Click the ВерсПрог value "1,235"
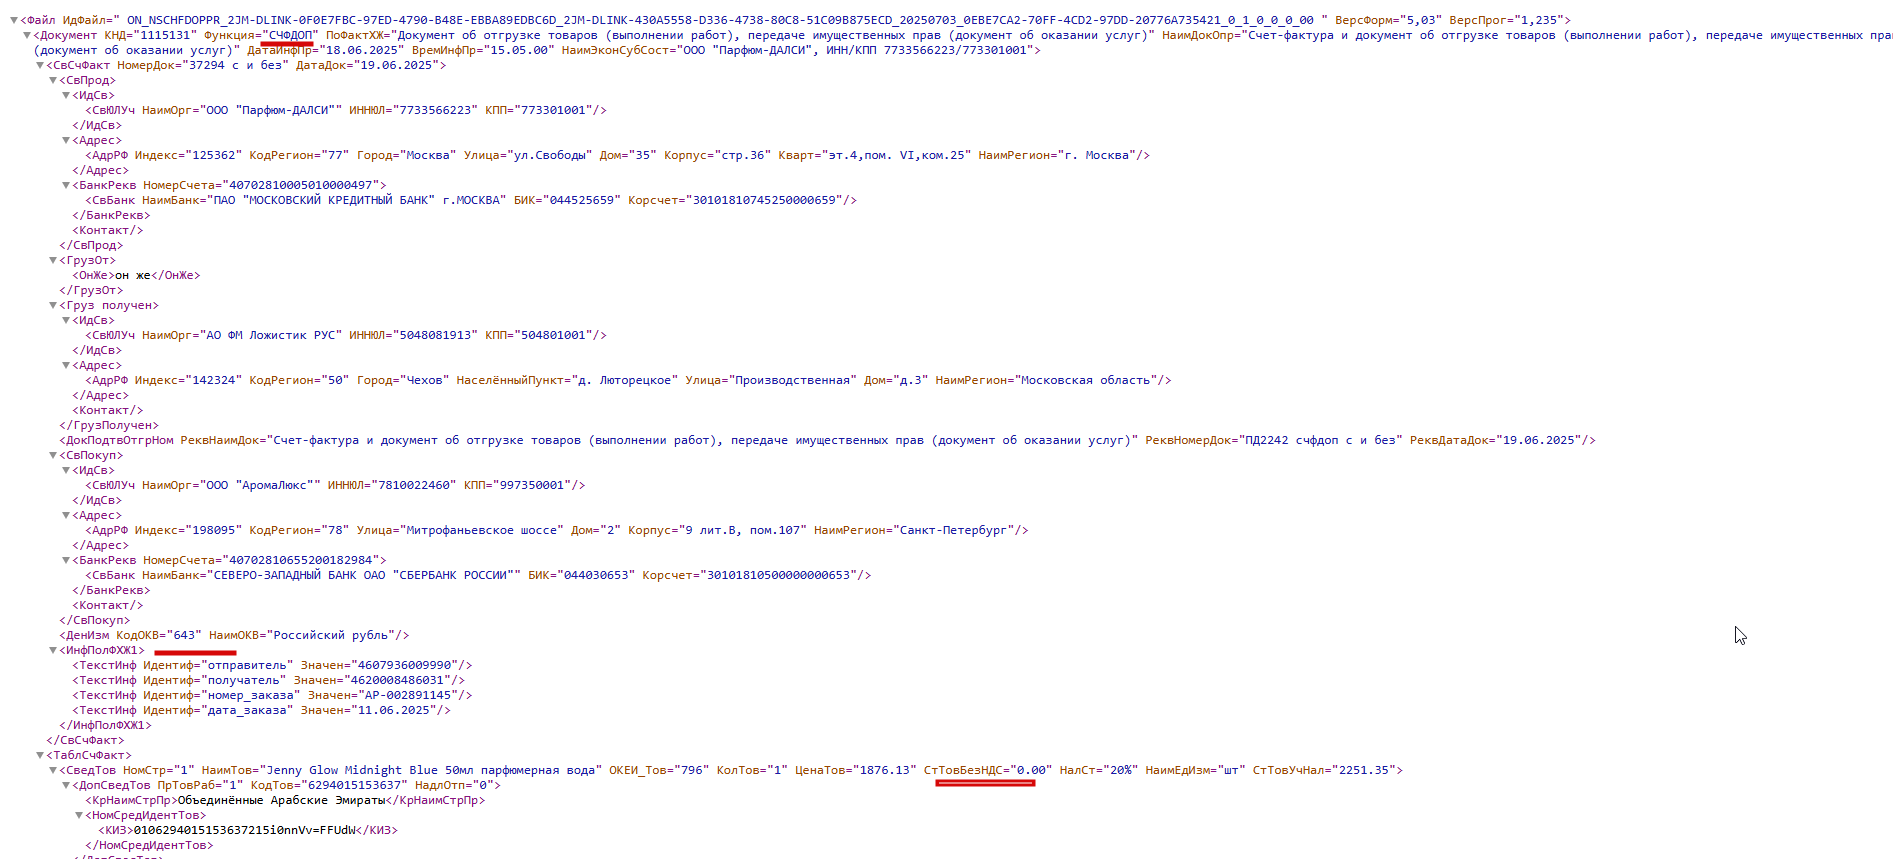The width and height of the screenshot is (1893, 859). (x=1540, y=20)
